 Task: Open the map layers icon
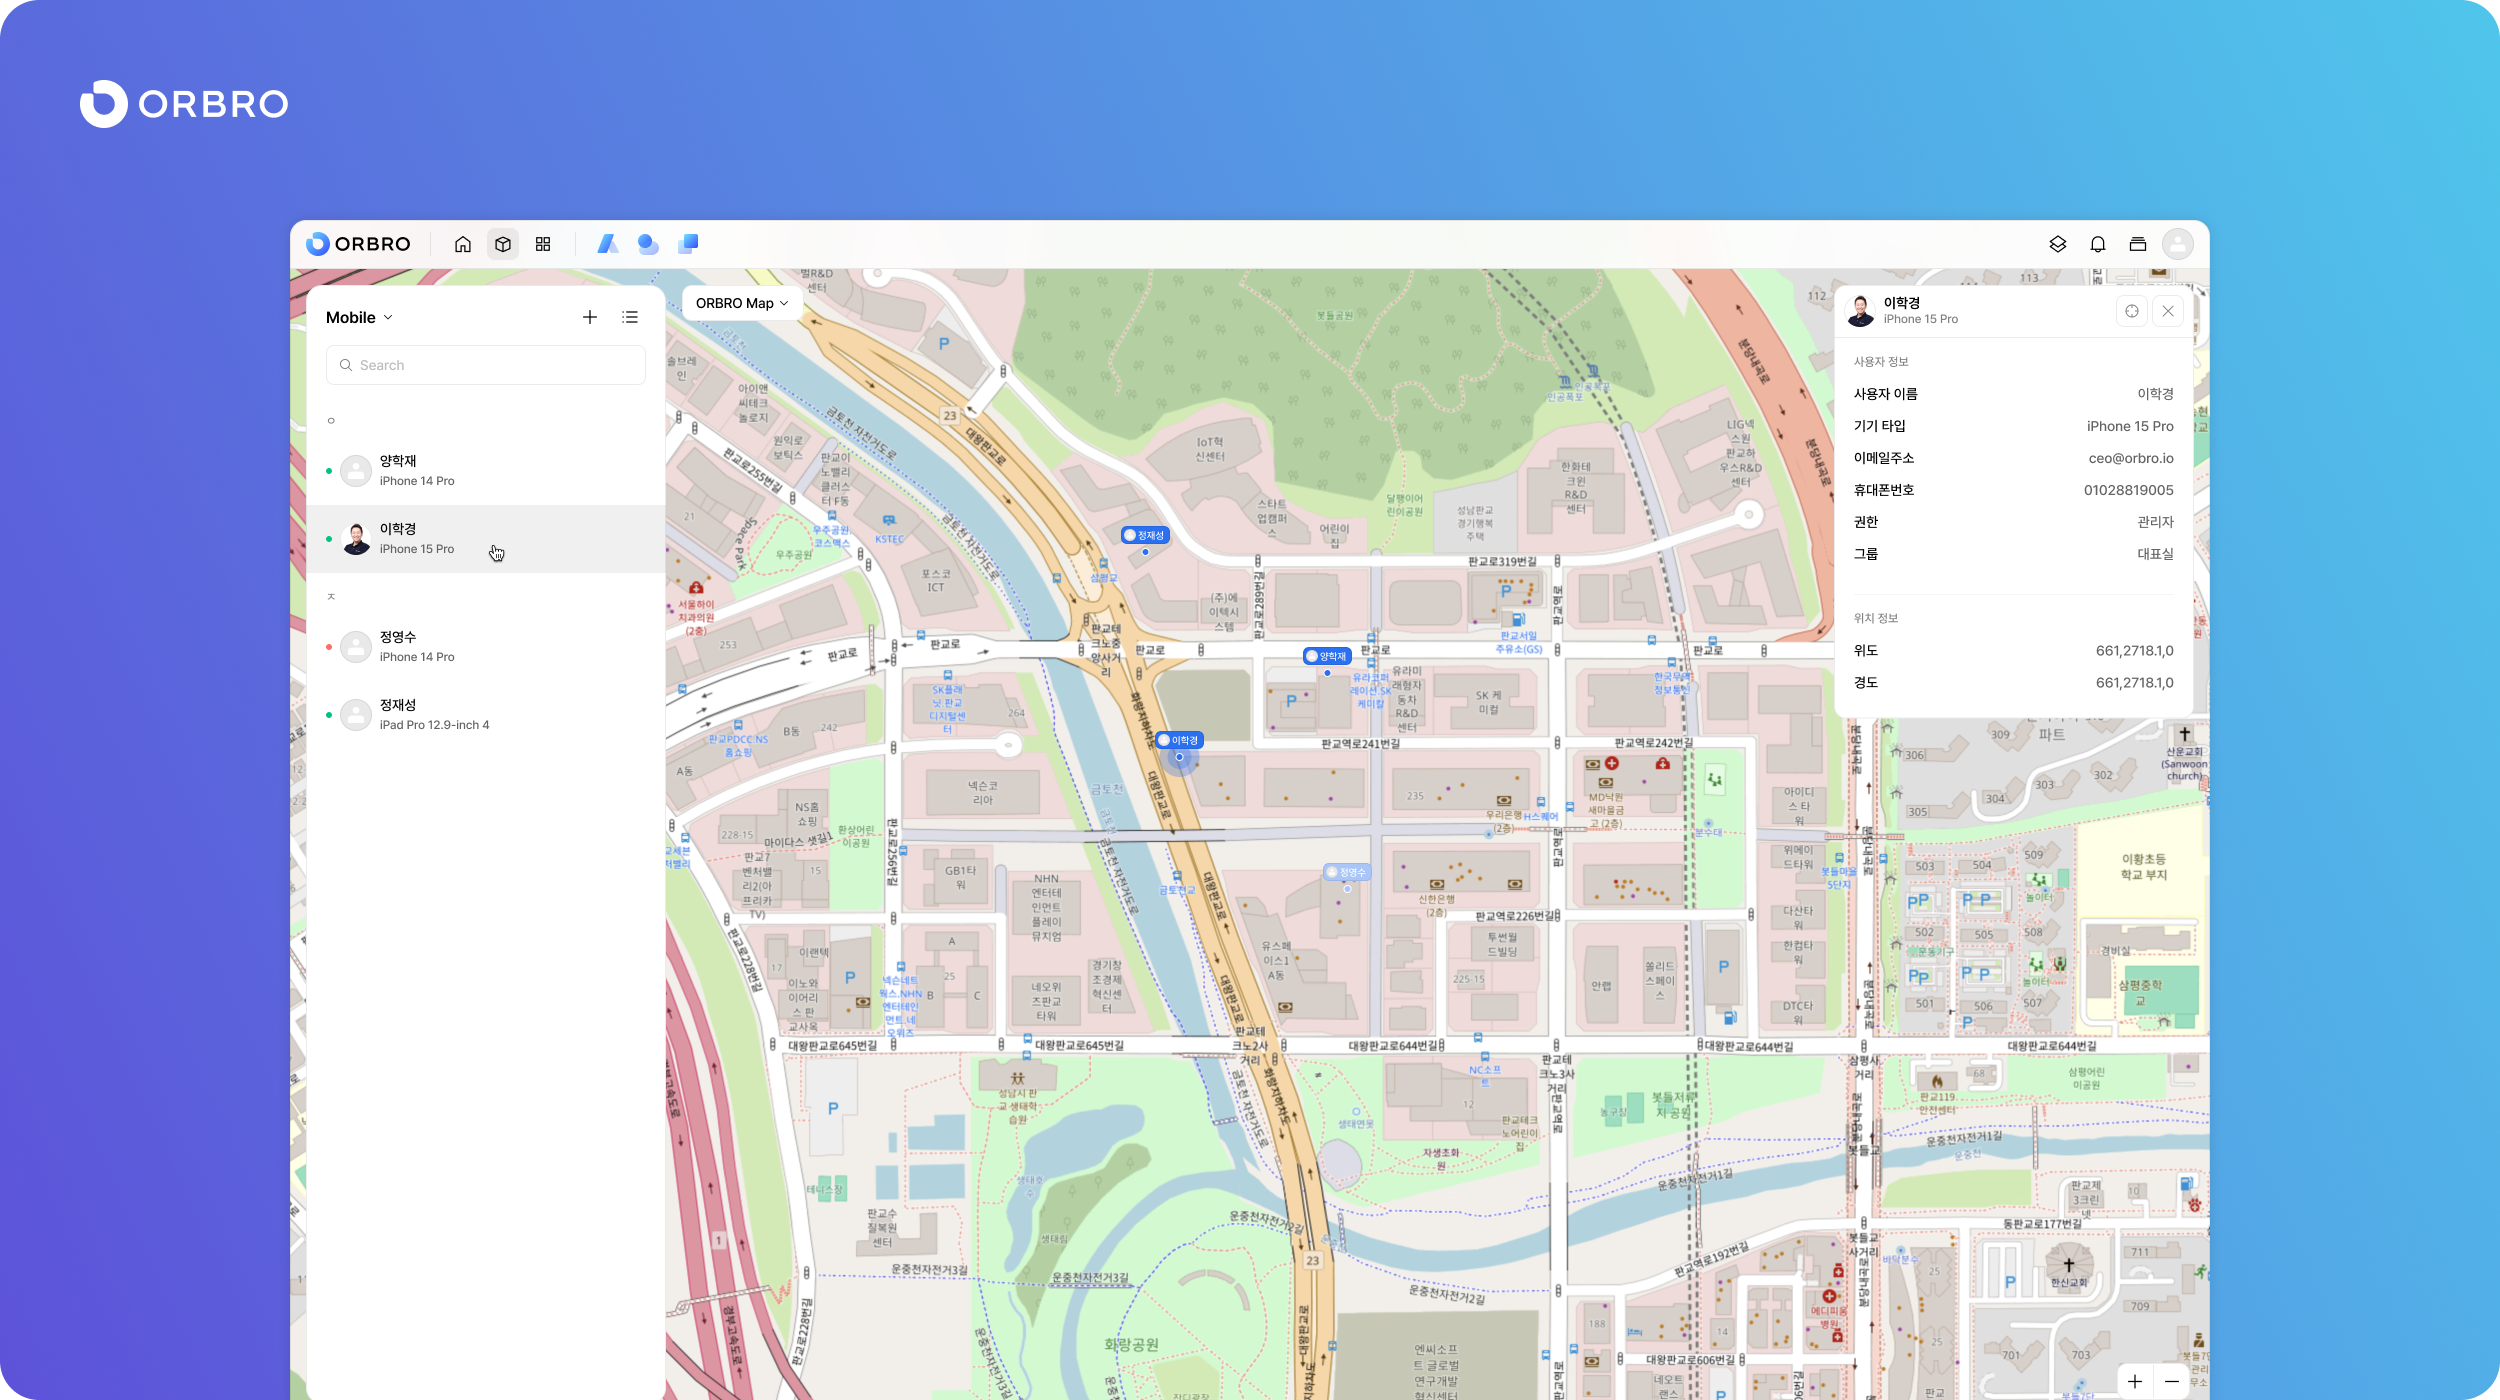(x=2057, y=244)
